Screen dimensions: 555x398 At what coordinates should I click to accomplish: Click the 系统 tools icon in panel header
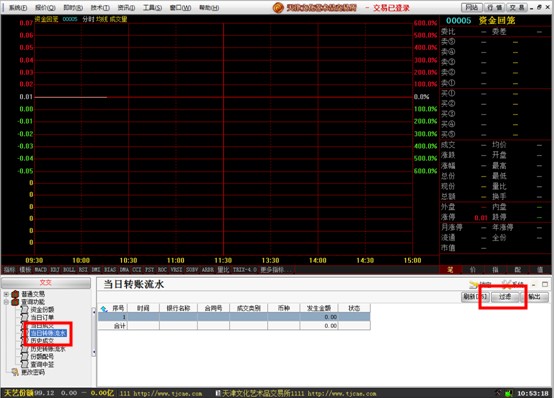506,284
